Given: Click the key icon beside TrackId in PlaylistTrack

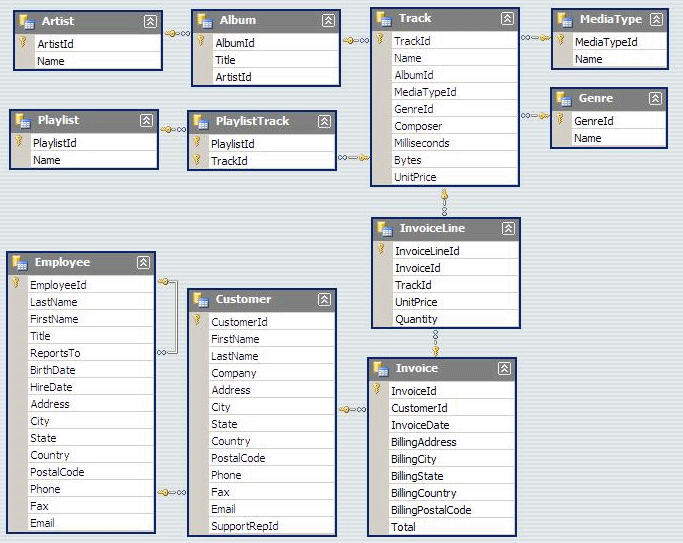Looking at the screenshot, I should coord(197,159).
